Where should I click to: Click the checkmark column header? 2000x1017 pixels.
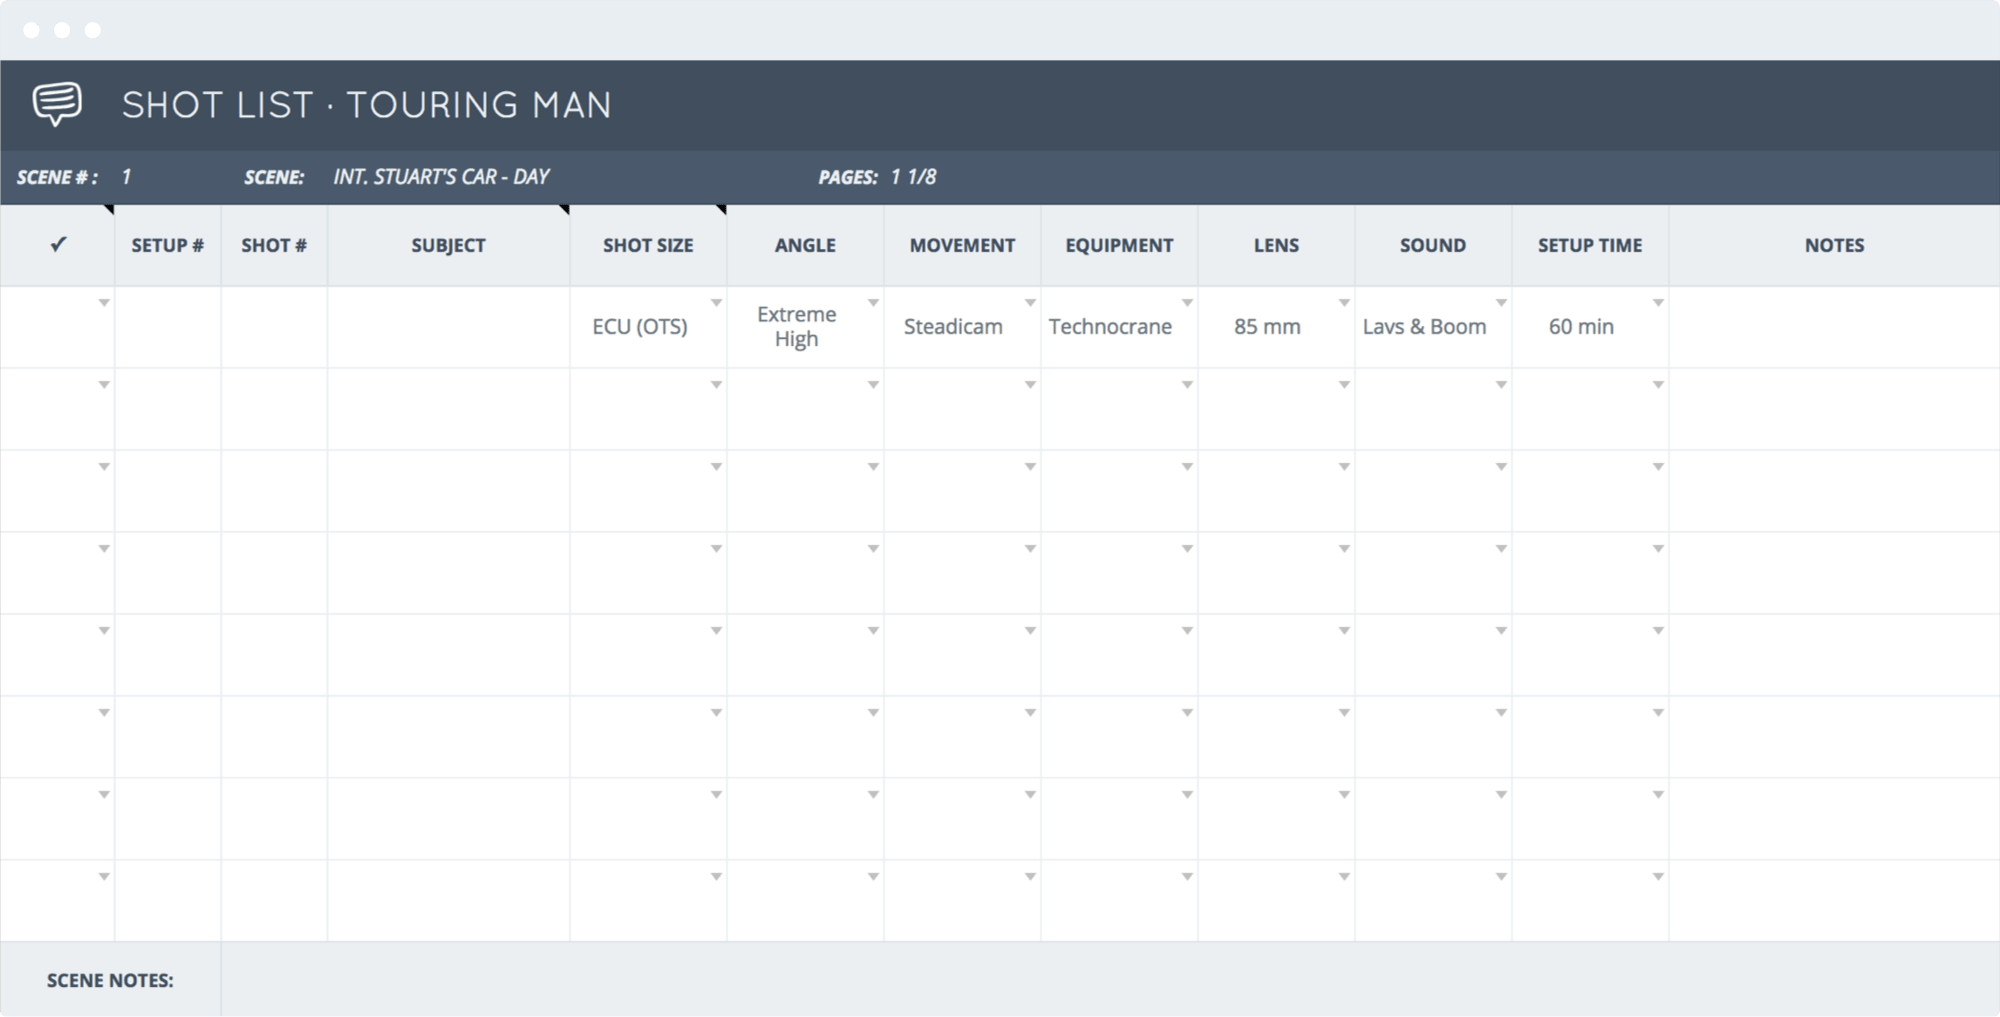click(58, 245)
